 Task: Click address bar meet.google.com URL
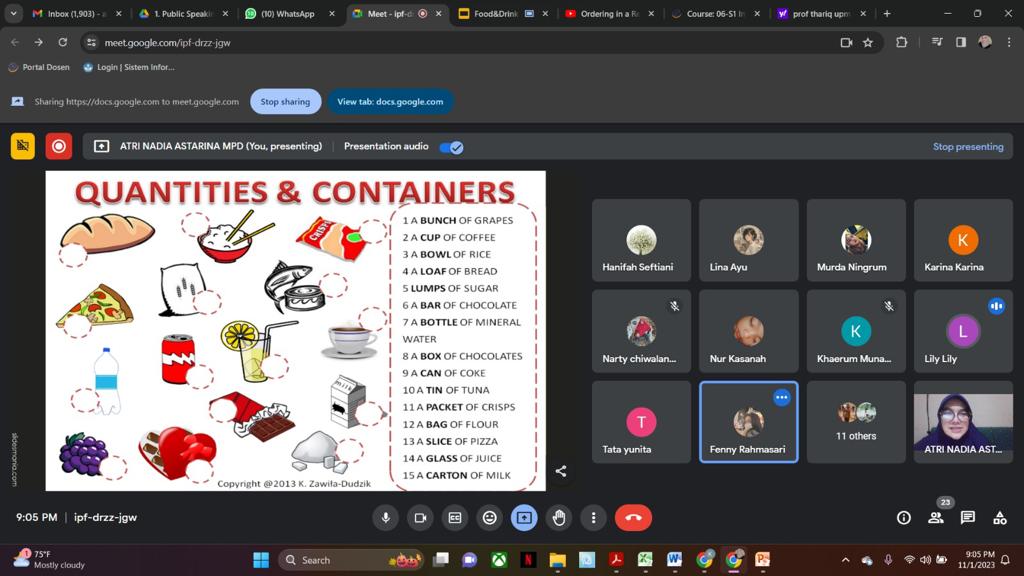[167, 42]
